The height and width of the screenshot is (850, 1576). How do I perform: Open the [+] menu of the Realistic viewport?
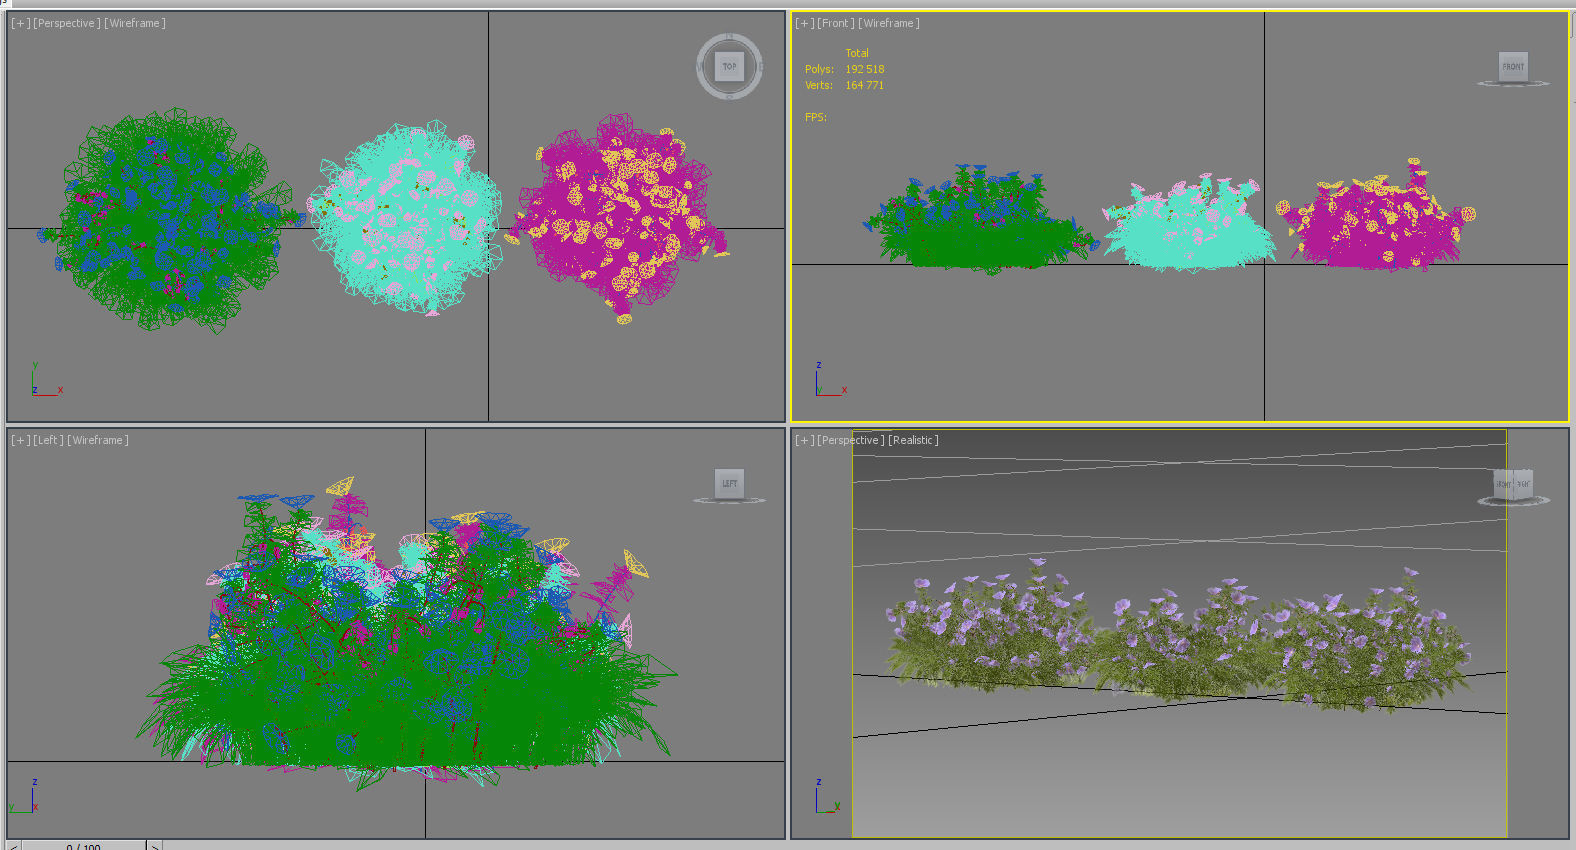(804, 440)
